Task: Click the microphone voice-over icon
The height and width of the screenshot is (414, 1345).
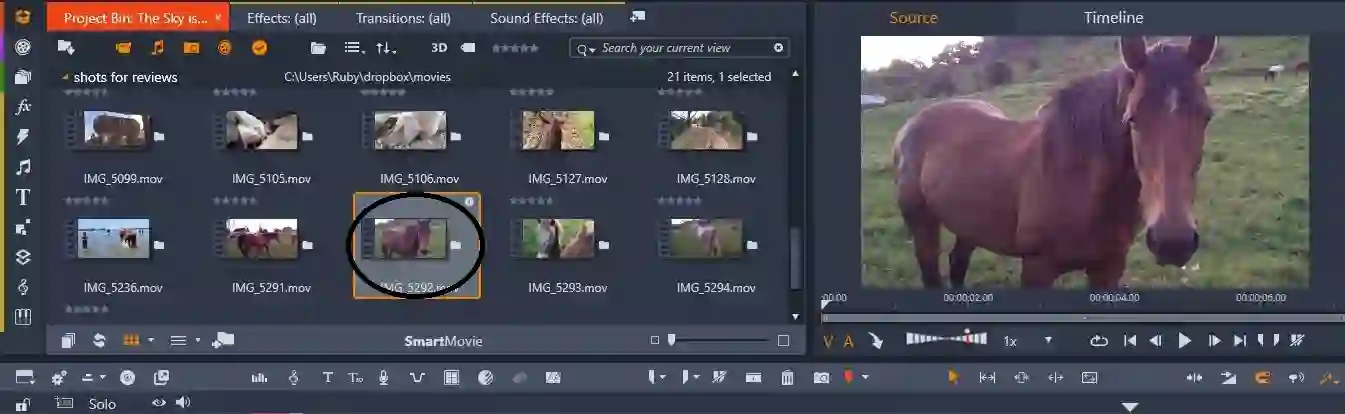Action: [384, 378]
